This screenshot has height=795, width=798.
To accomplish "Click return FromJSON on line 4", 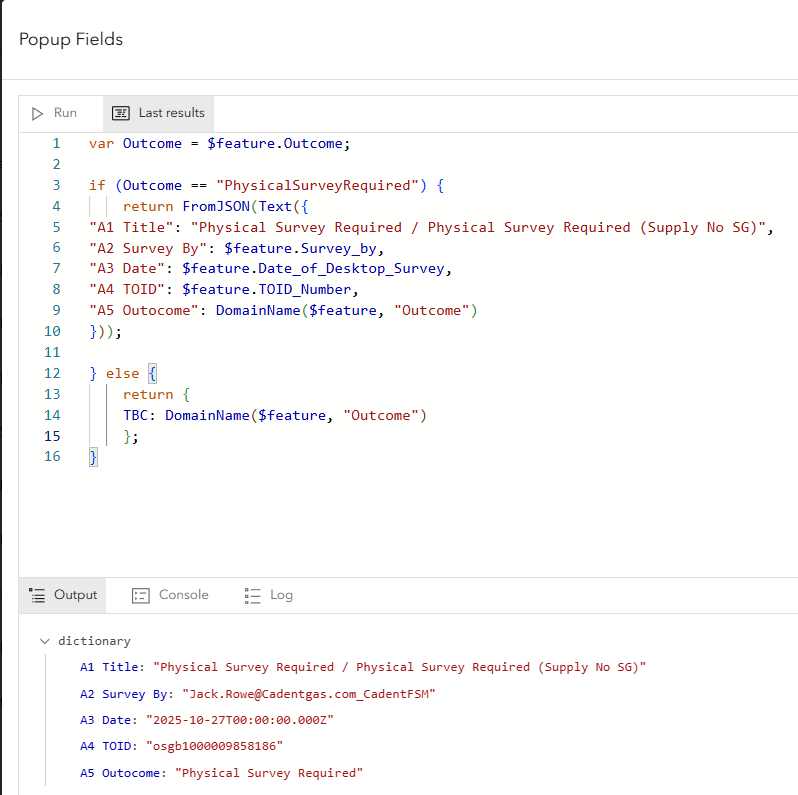I will (186, 207).
